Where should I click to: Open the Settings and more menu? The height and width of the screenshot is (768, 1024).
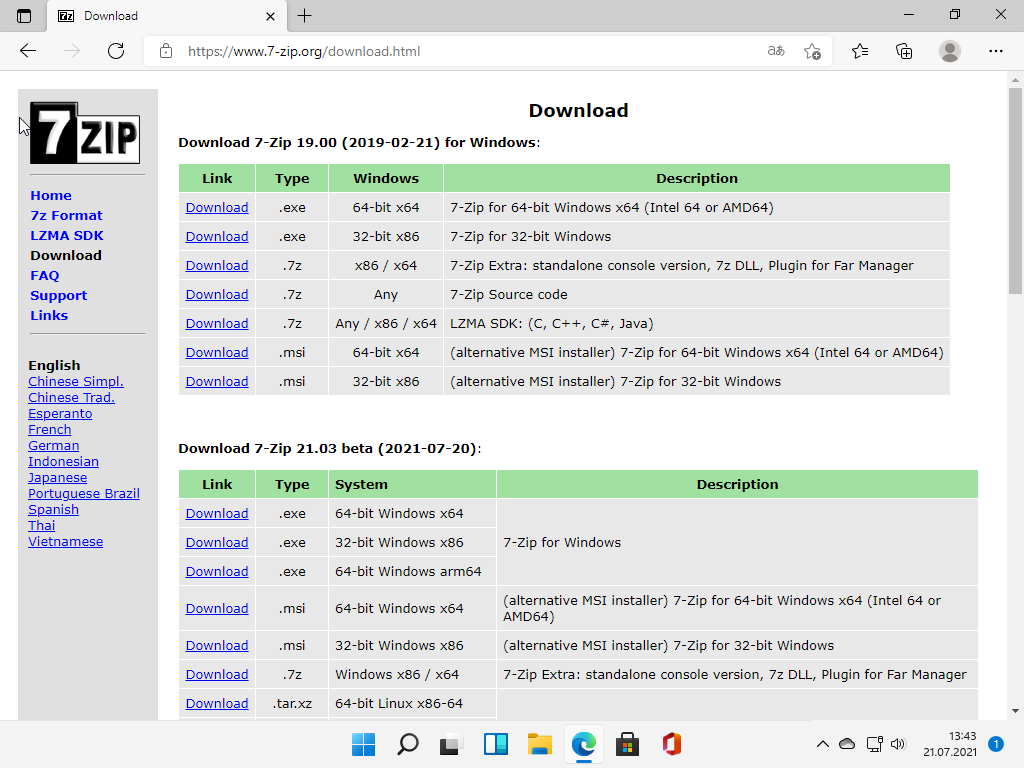coord(996,51)
